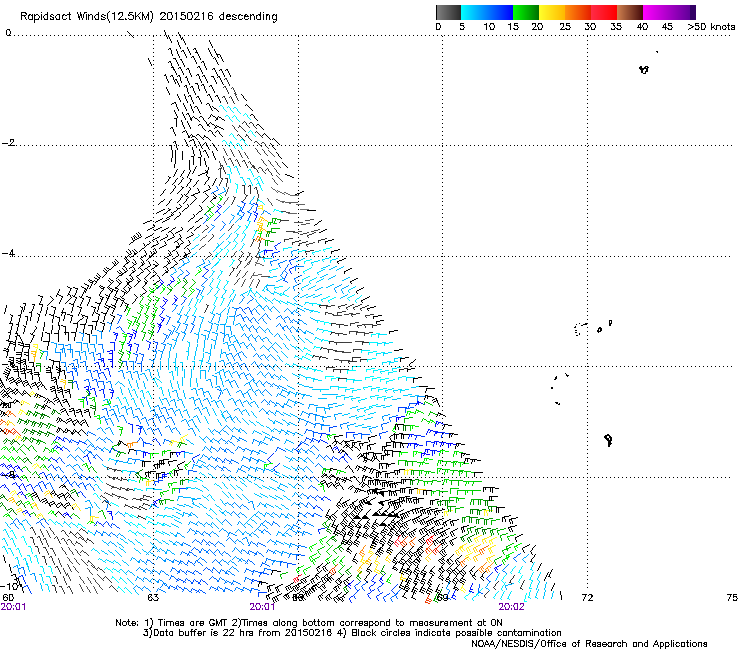
Task: Click the orange 25-30 knots color swatch
Action: point(578,12)
